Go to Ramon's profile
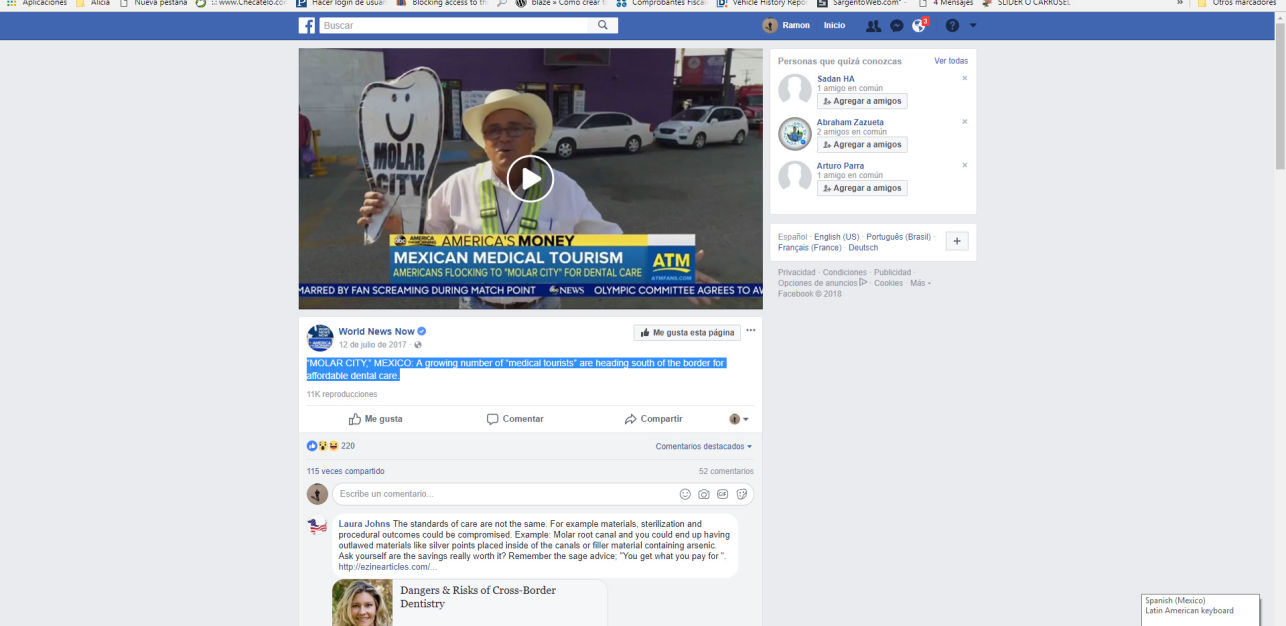Image resolution: width=1286 pixels, height=626 pixels. (x=786, y=26)
